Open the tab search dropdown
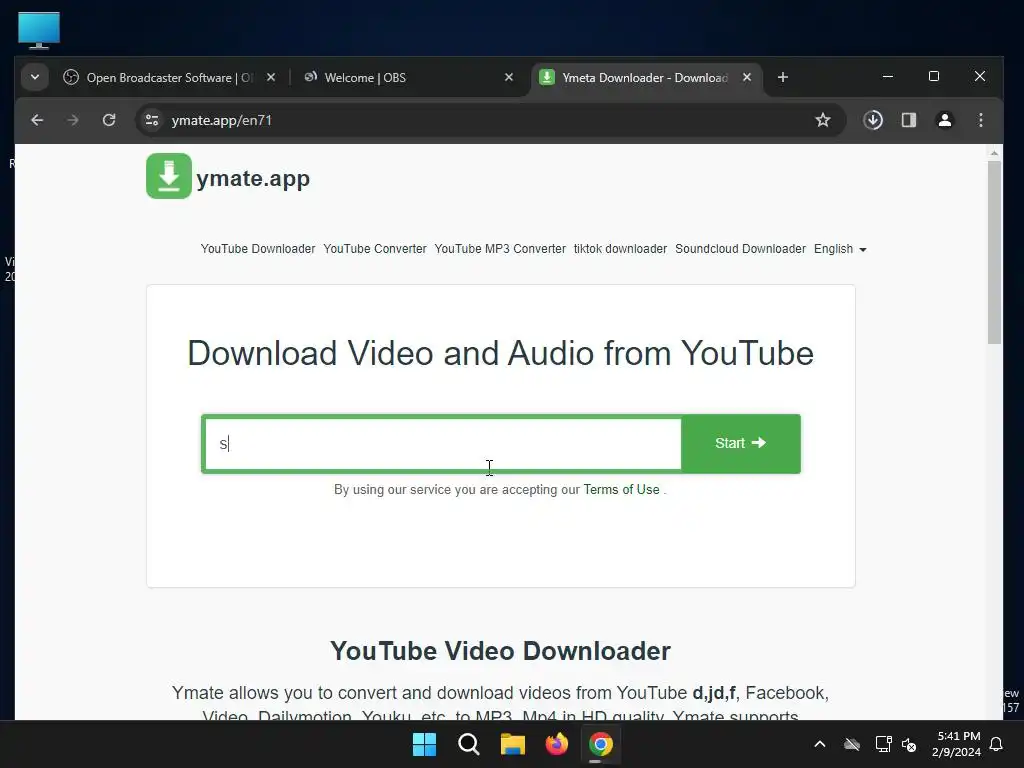 tap(35, 77)
